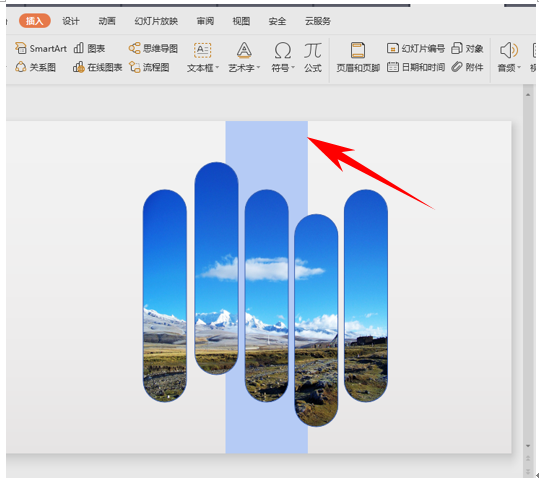Switch to the 视图 tab

point(241,21)
